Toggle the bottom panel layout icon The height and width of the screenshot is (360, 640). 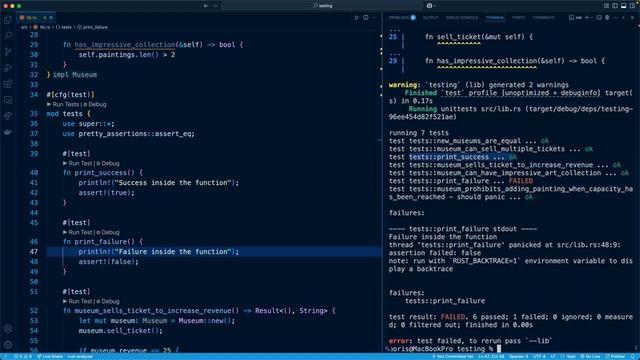click(624, 6)
